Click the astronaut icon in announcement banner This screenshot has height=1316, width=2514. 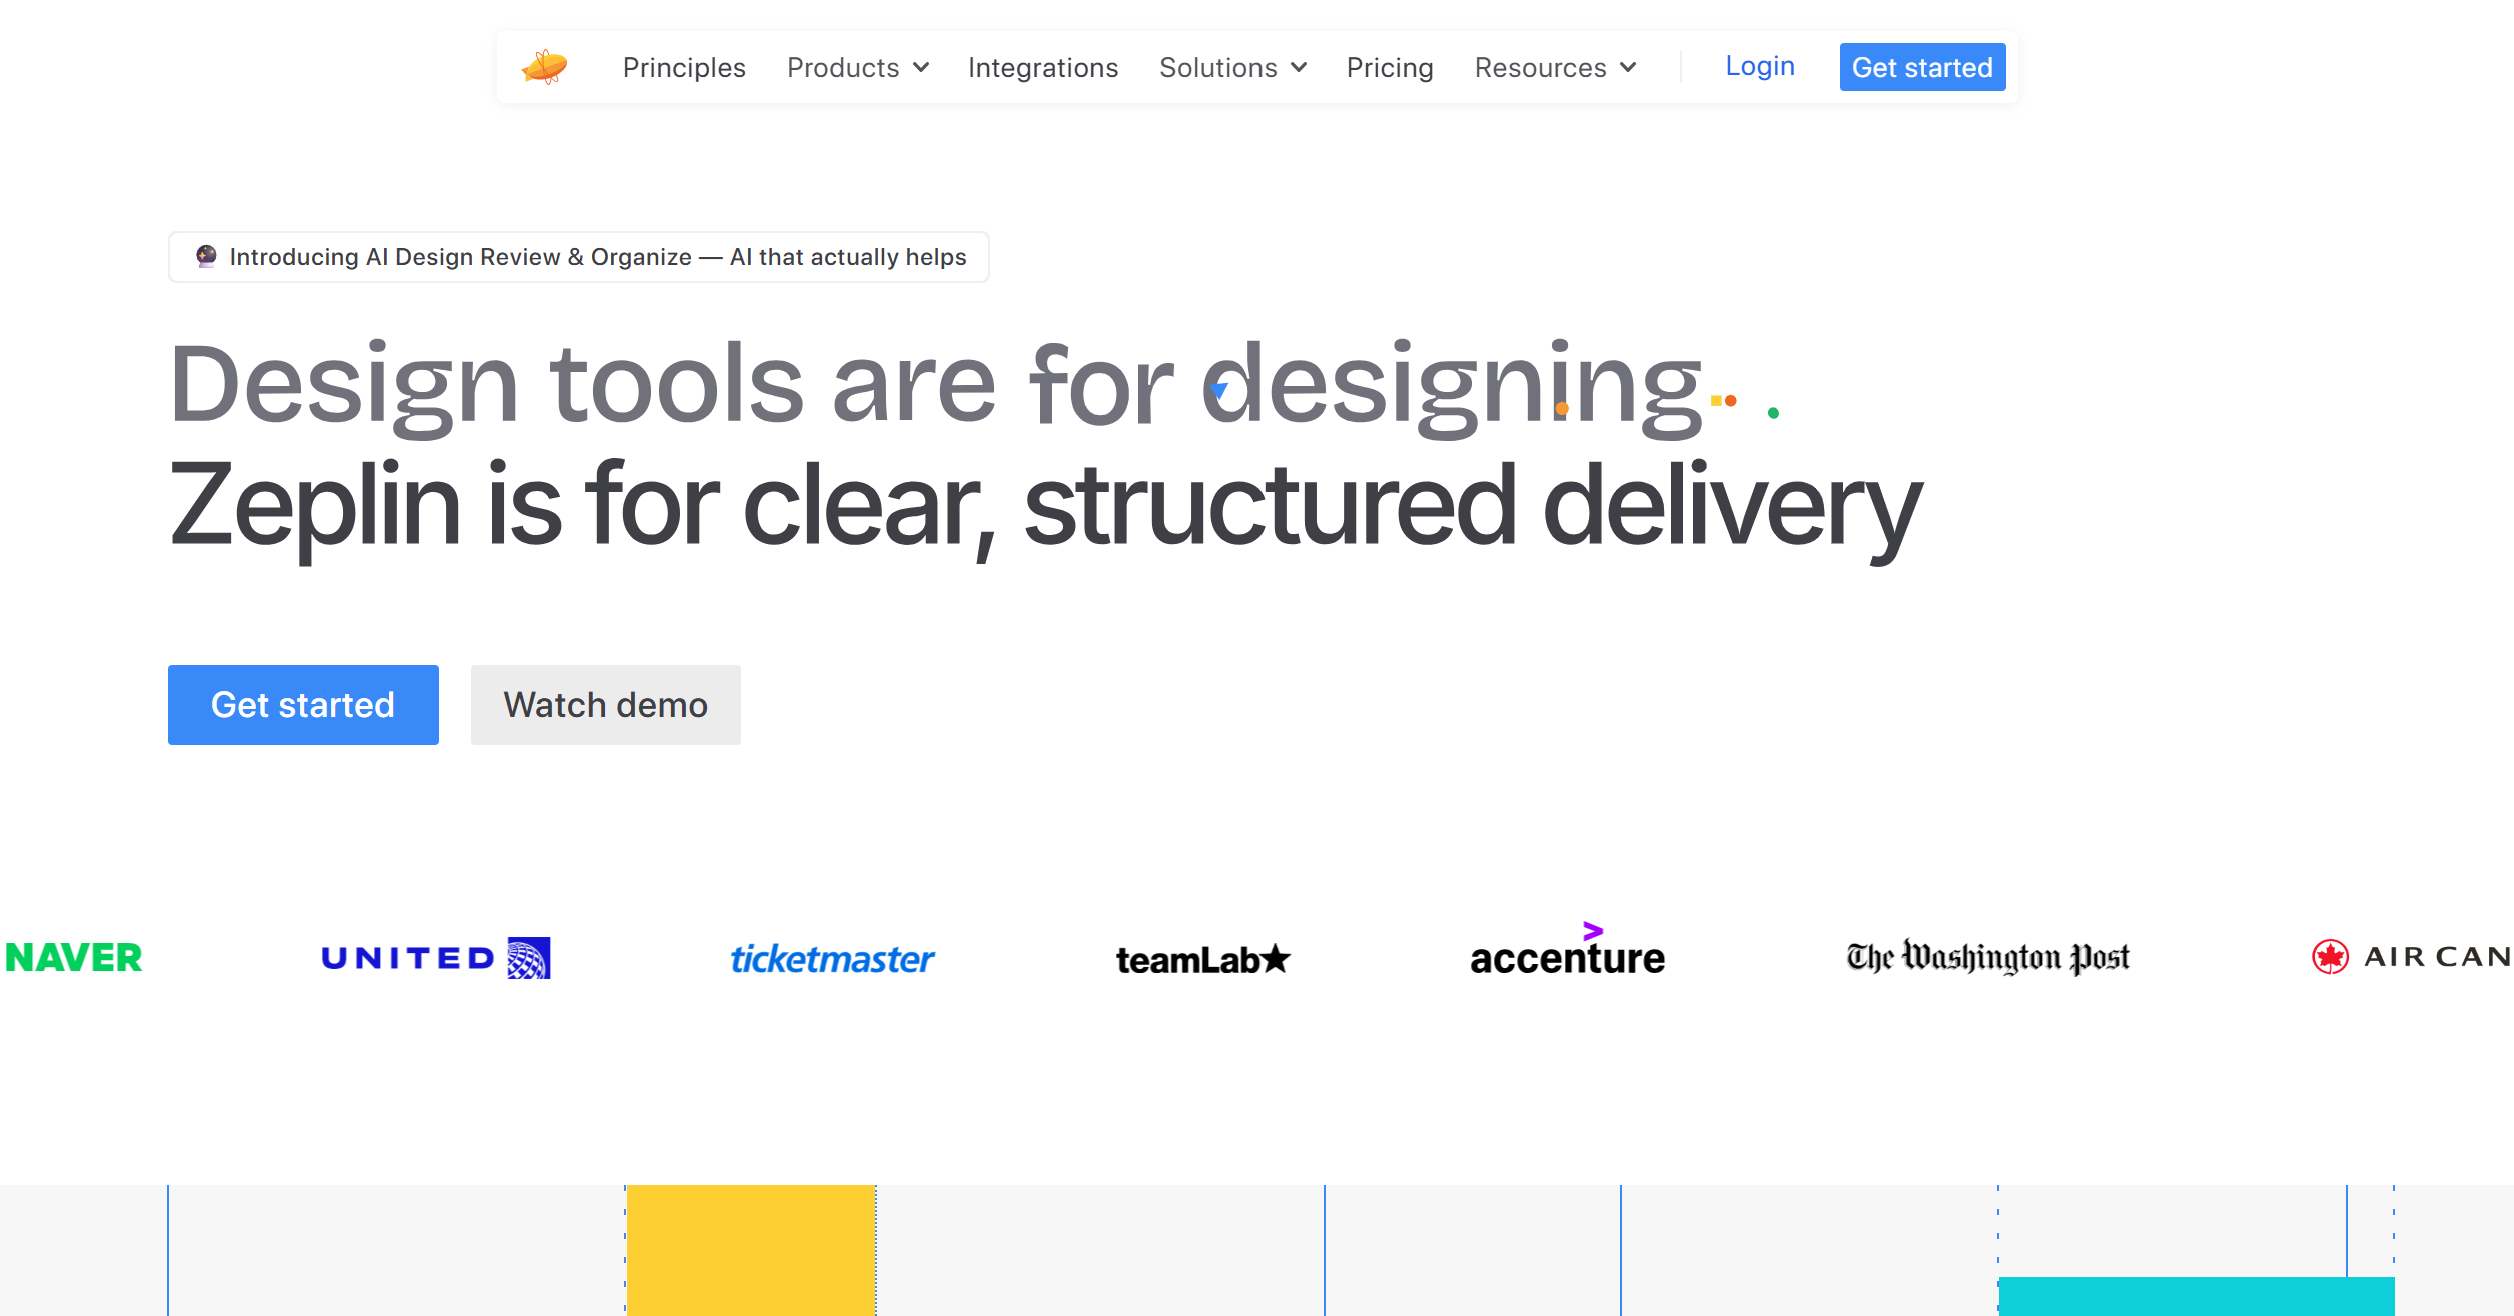click(206, 256)
